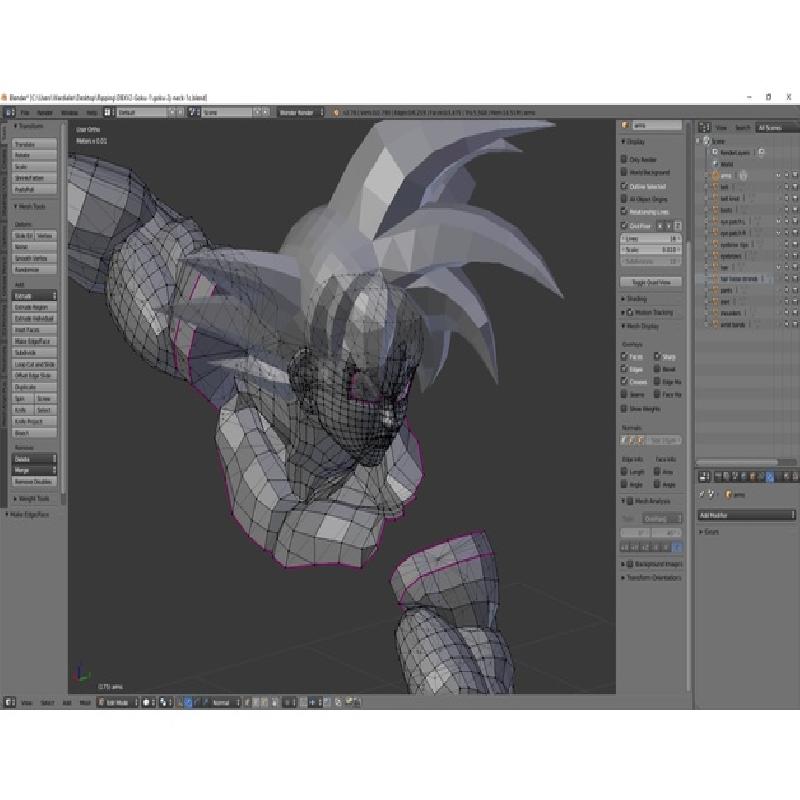Toggle the snap magnet icon
Image resolution: width=800 pixels, height=800 pixels.
pos(304,703)
